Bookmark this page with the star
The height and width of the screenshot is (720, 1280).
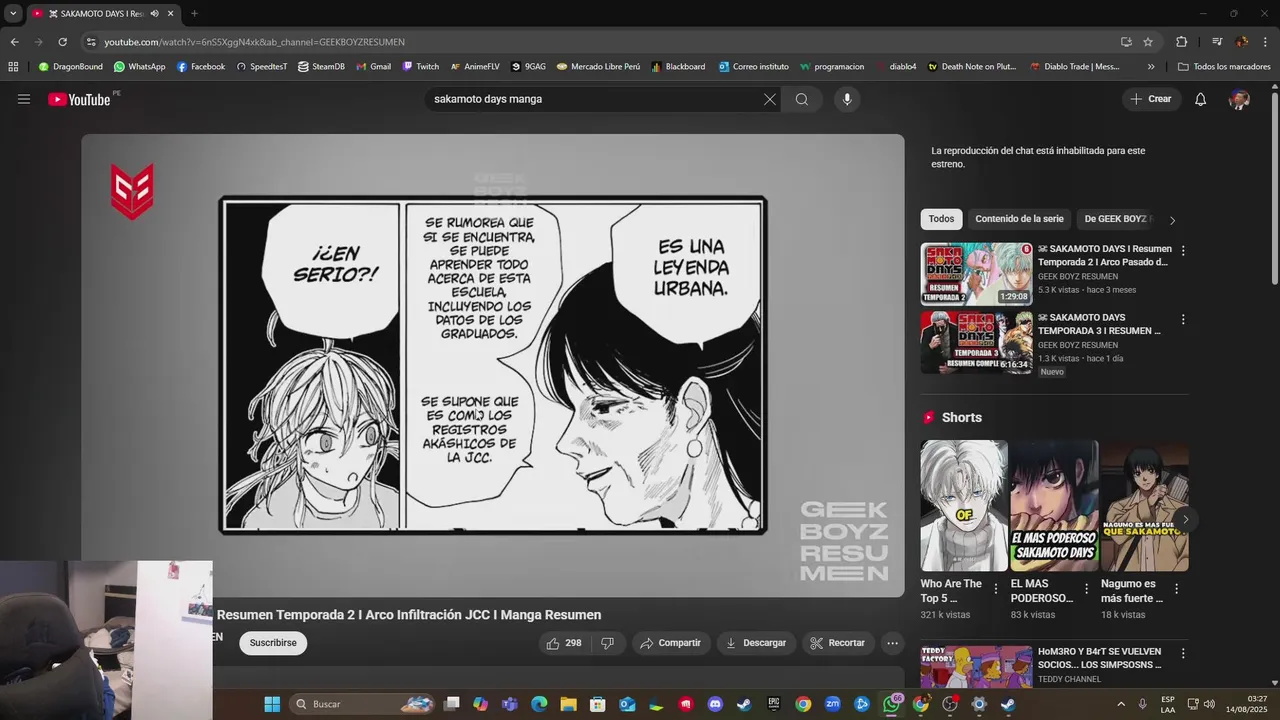pos(1148,42)
